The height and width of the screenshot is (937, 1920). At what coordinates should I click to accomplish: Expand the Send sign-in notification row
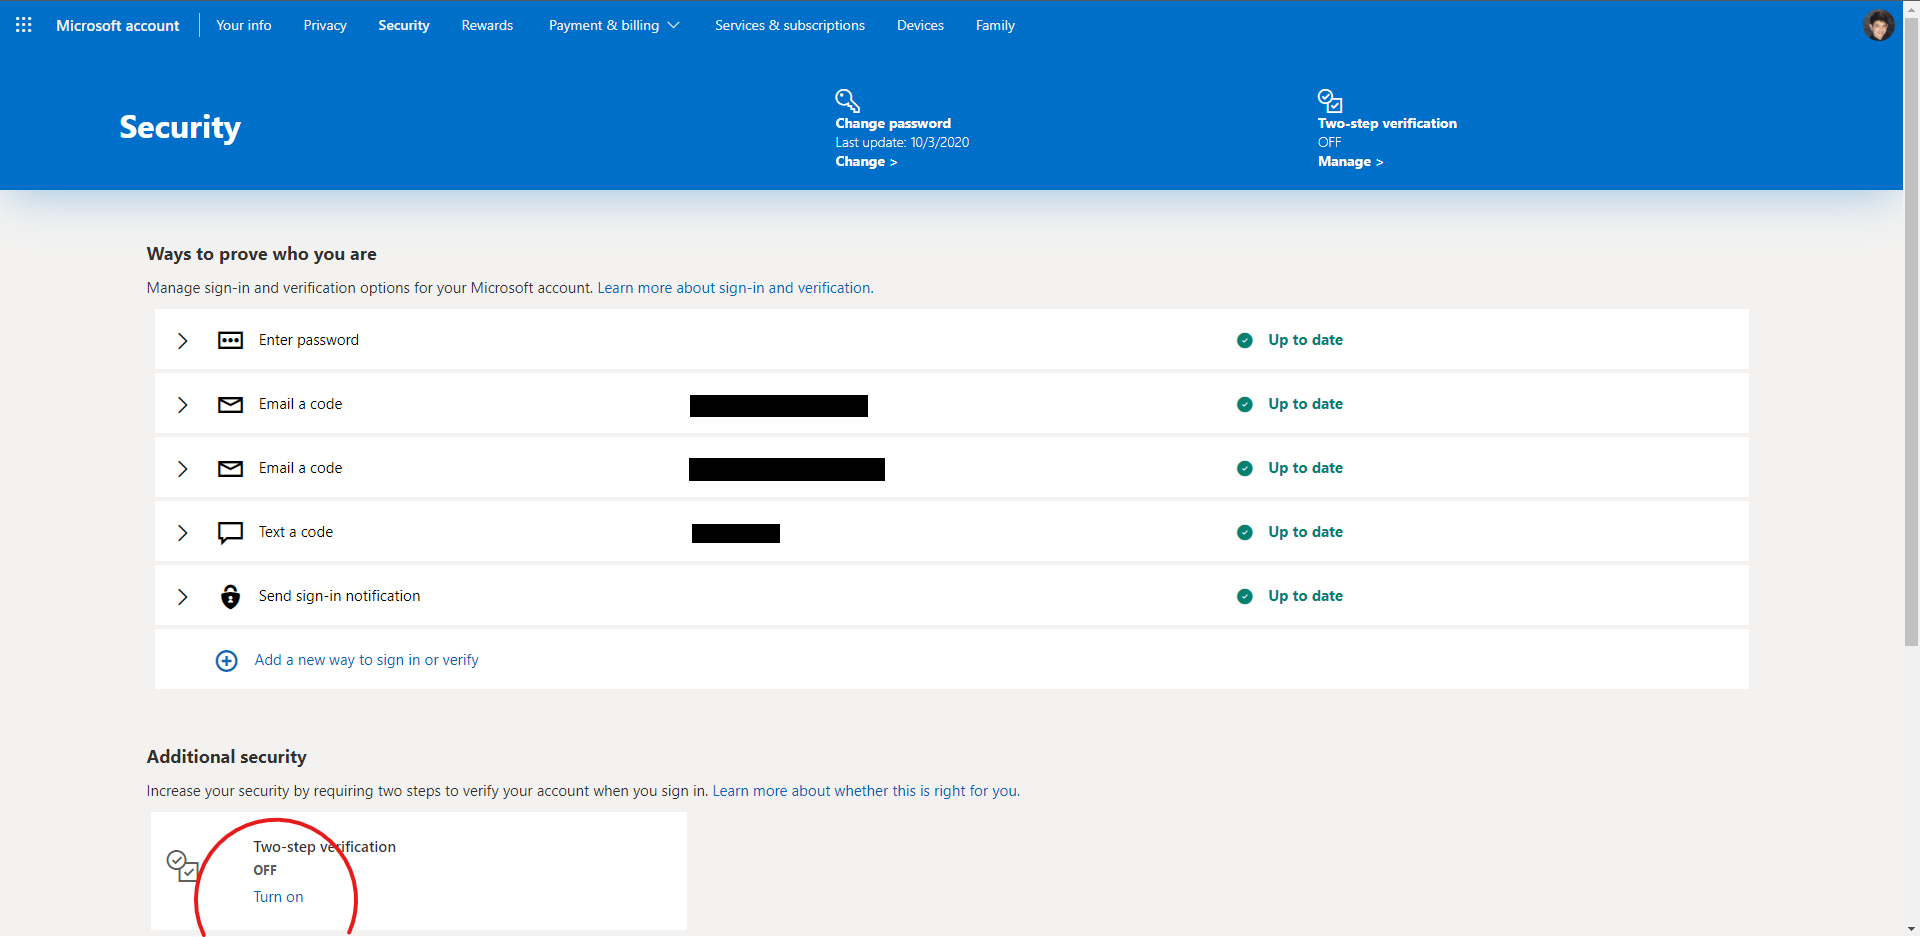click(x=182, y=597)
